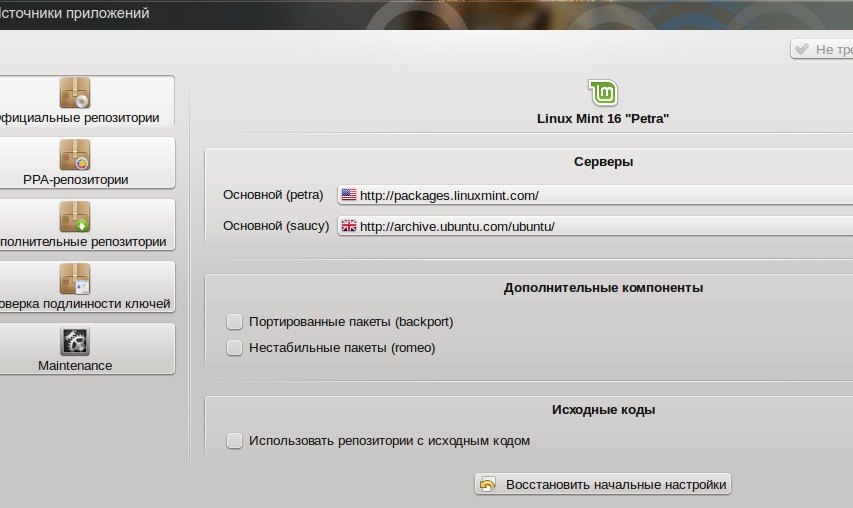Enable source code repositories checkbox
The height and width of the screenshot is (508, 853).
(234, 441)
